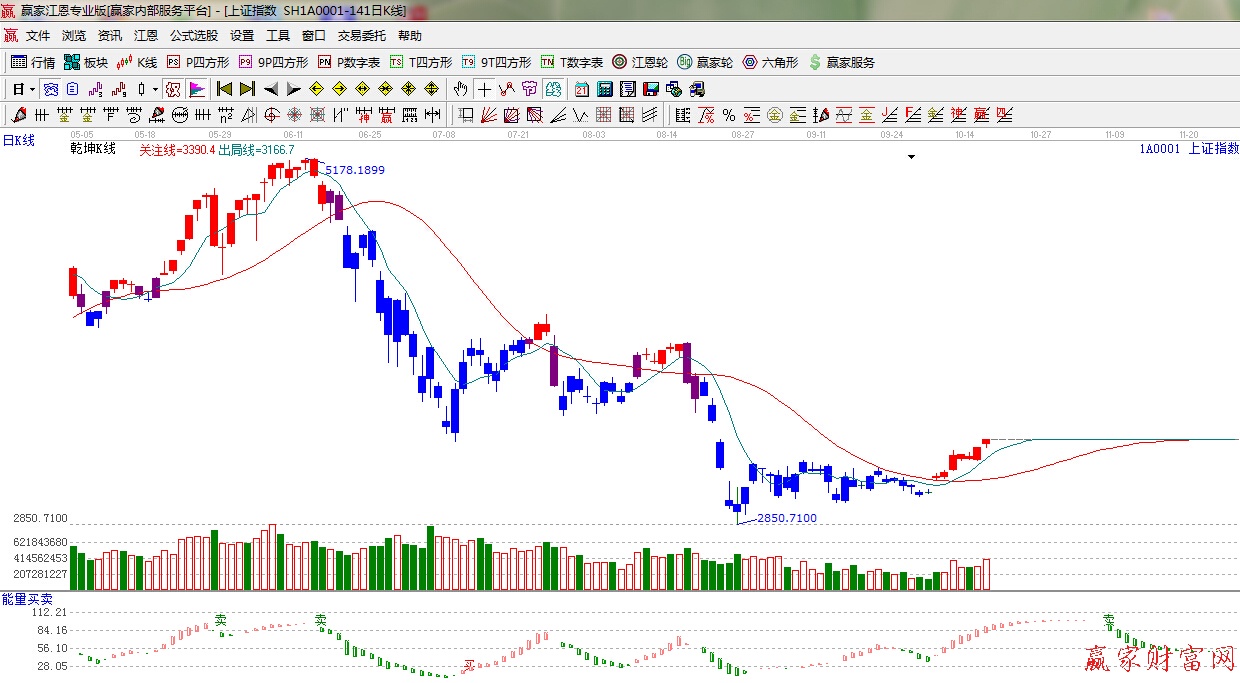Viewport: 1240px width, 683px height.
Task: Open the calculator icon in toolbar
Action: click(604, 89)
